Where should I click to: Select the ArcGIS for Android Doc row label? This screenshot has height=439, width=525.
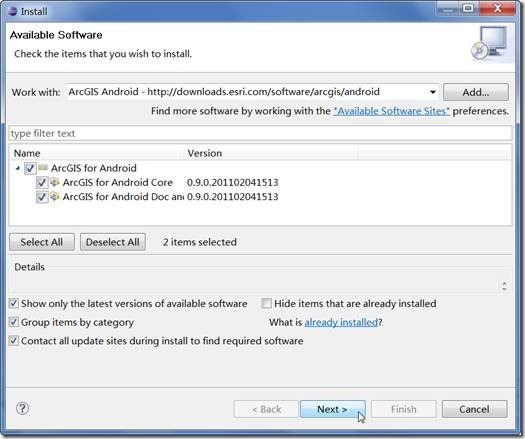pos(123,197)
